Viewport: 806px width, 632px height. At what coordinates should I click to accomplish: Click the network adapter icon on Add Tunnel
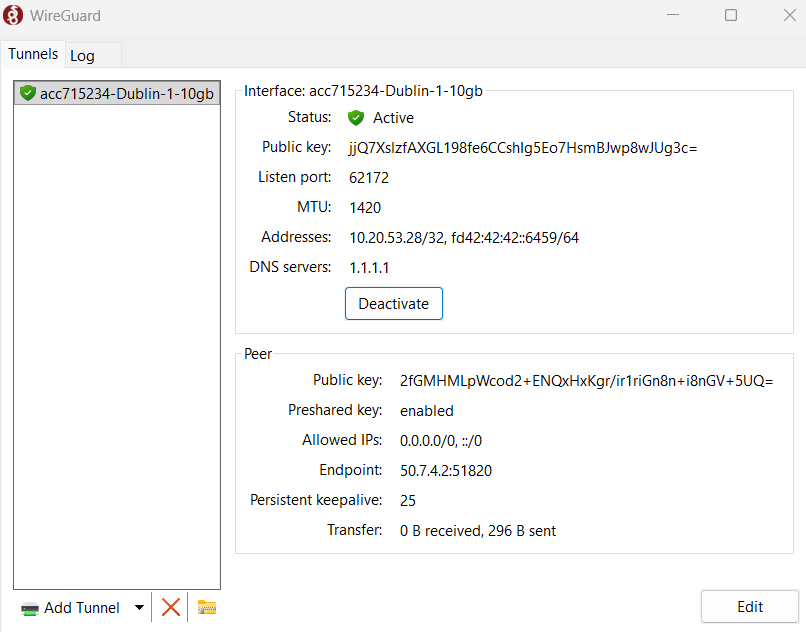pyautogui.click(x=30, y=609)
